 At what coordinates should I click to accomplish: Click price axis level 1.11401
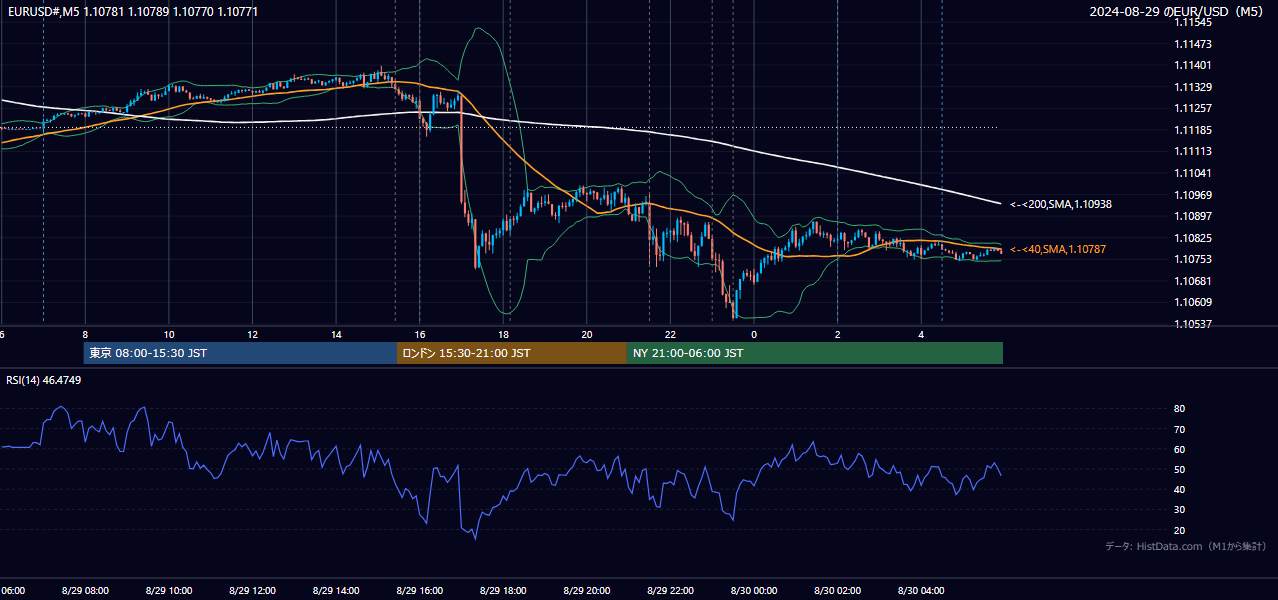pyautogui.click(x=1192, y=65)
